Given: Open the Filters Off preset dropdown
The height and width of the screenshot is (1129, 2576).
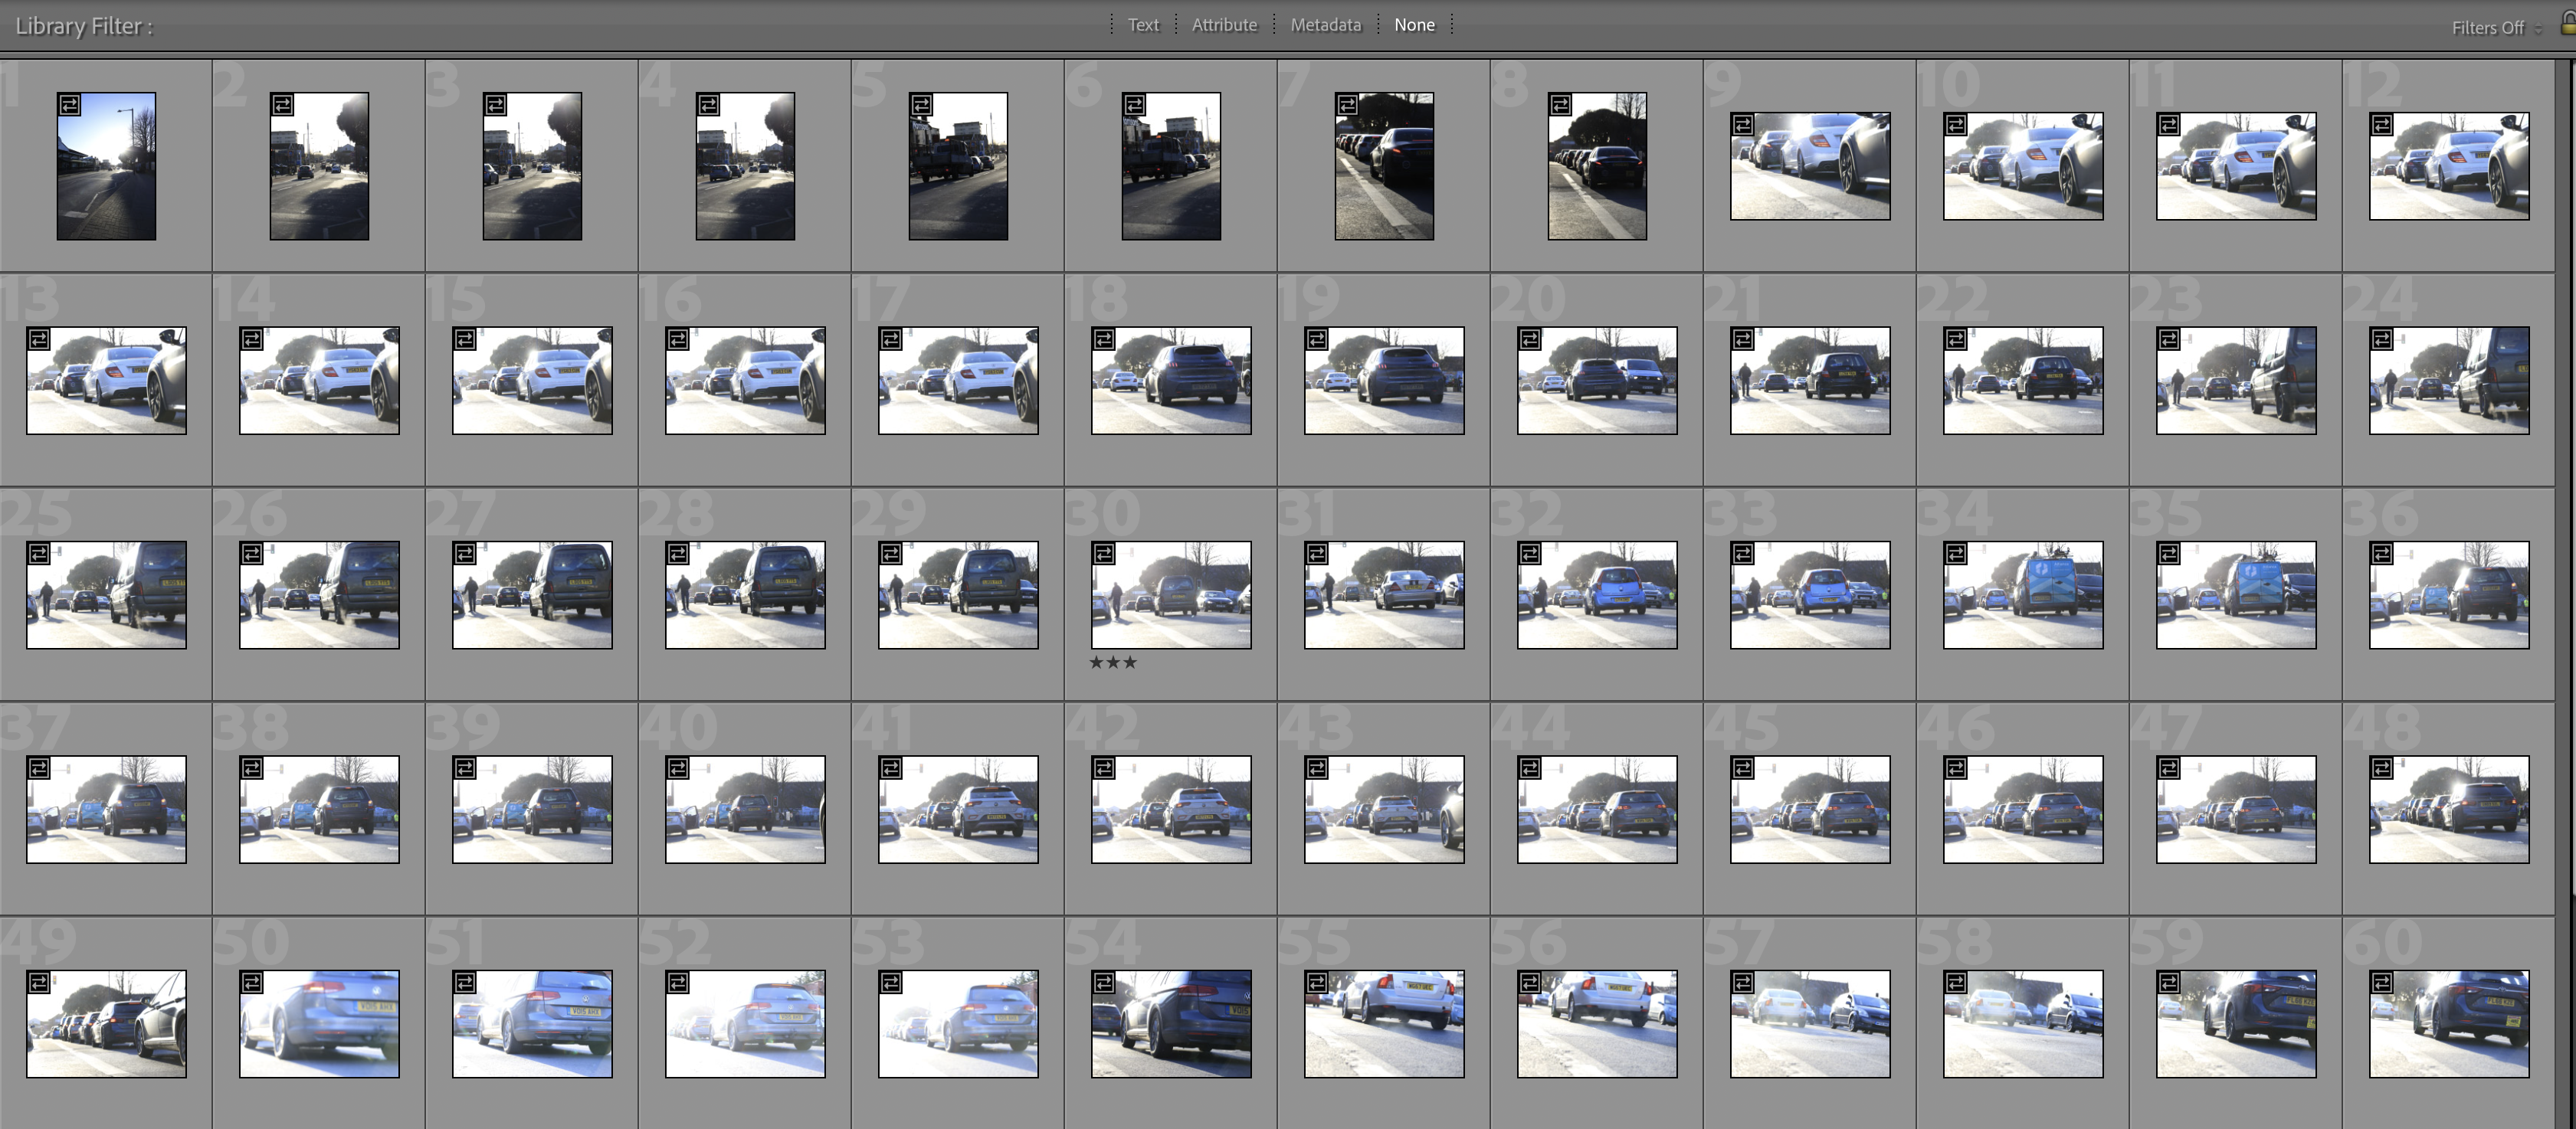Looking at the screenshot, I should 2494,28.
